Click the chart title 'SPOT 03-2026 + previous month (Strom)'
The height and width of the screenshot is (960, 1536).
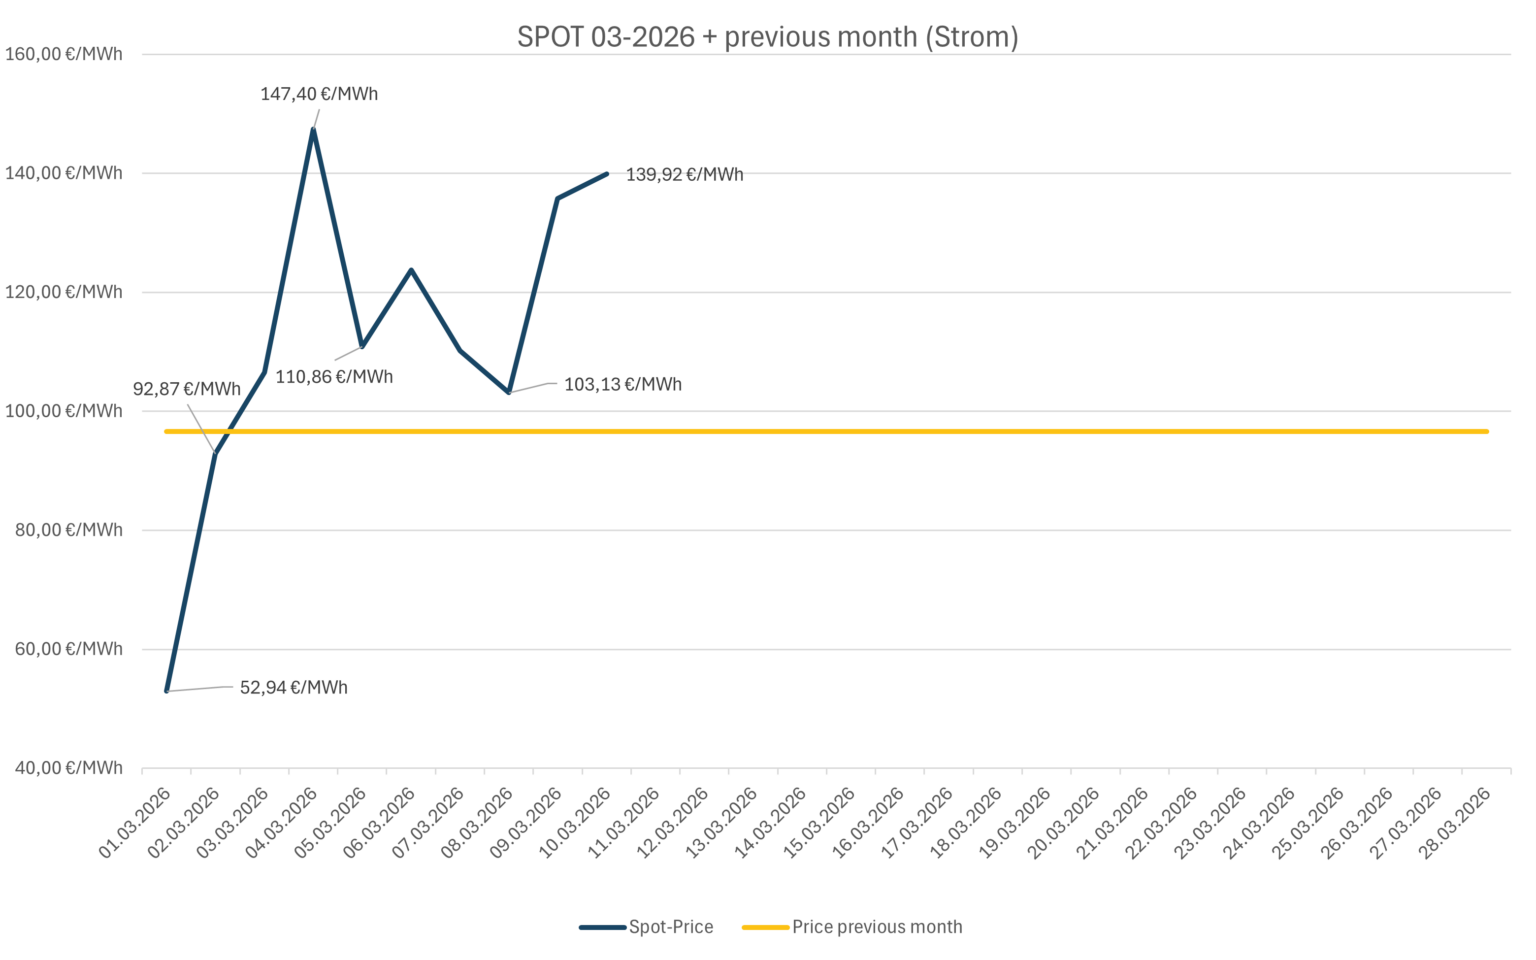click(x=767, y=37)
